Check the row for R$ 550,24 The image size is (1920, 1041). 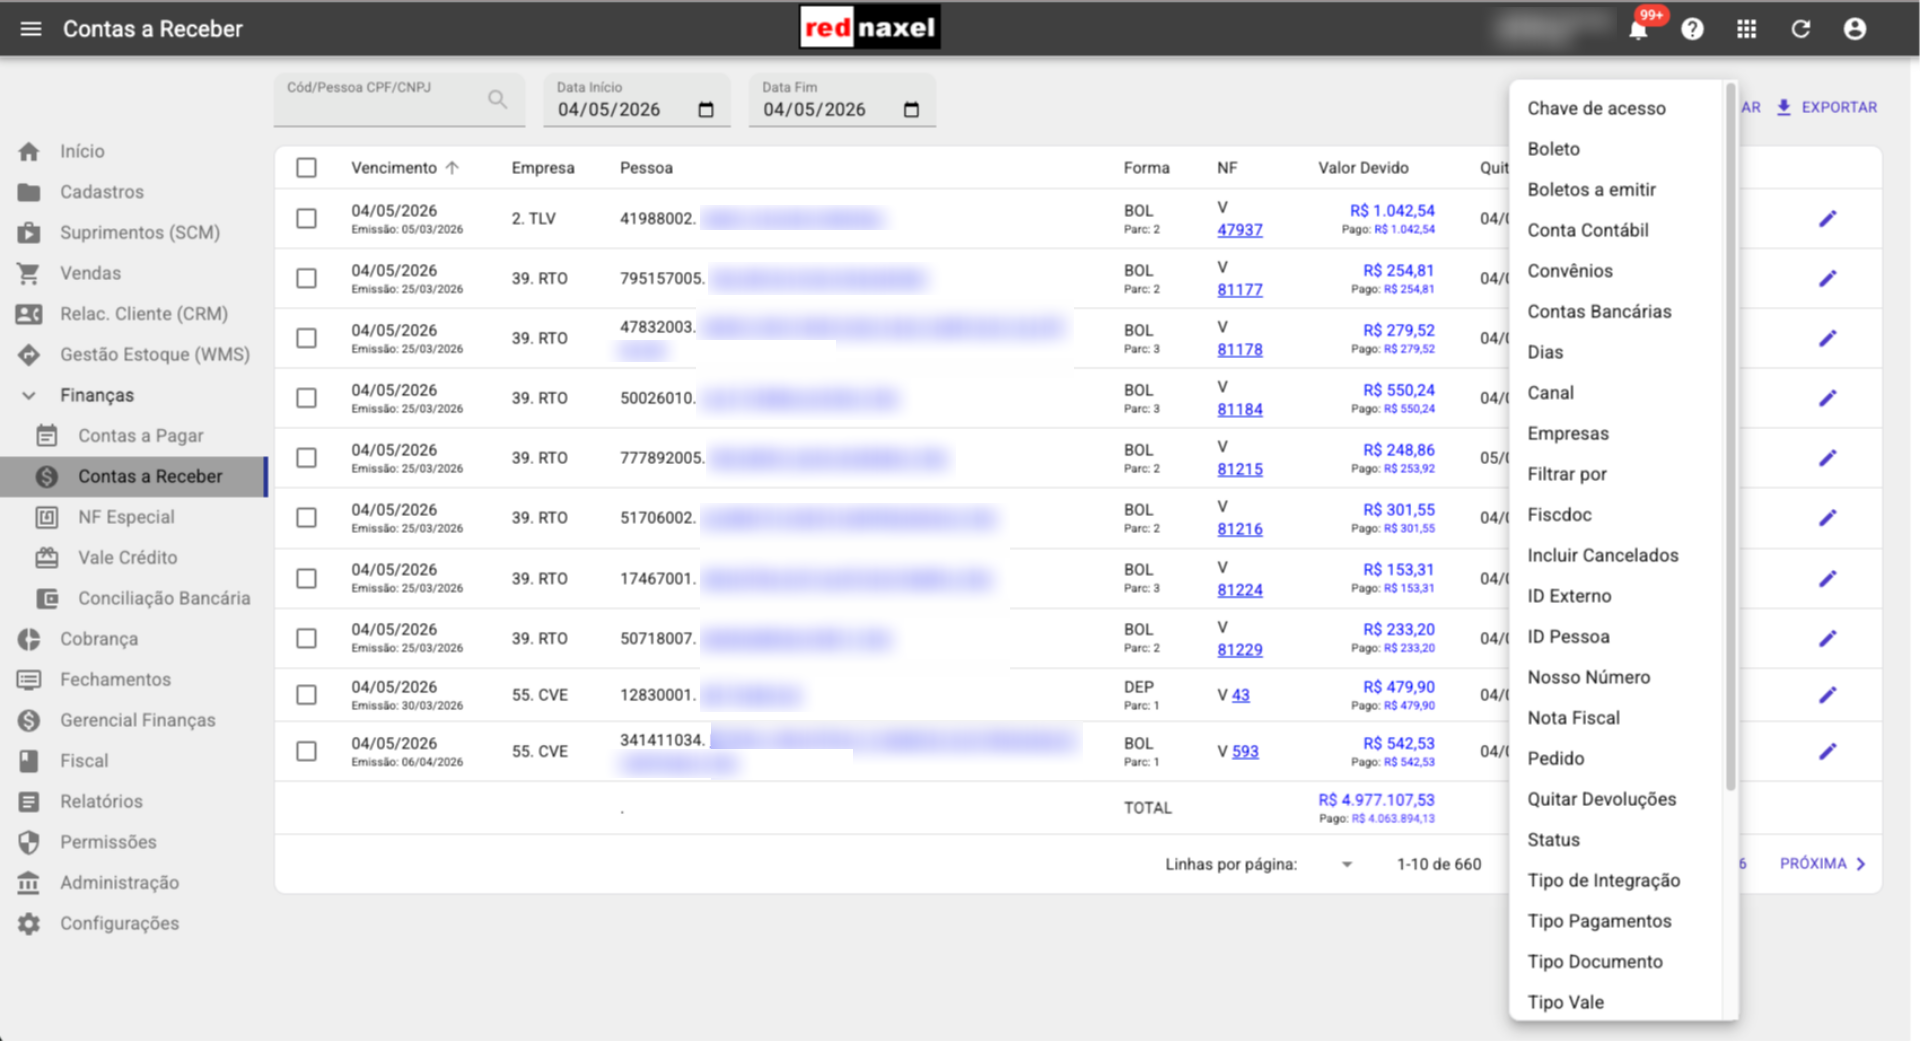[306, 398]
